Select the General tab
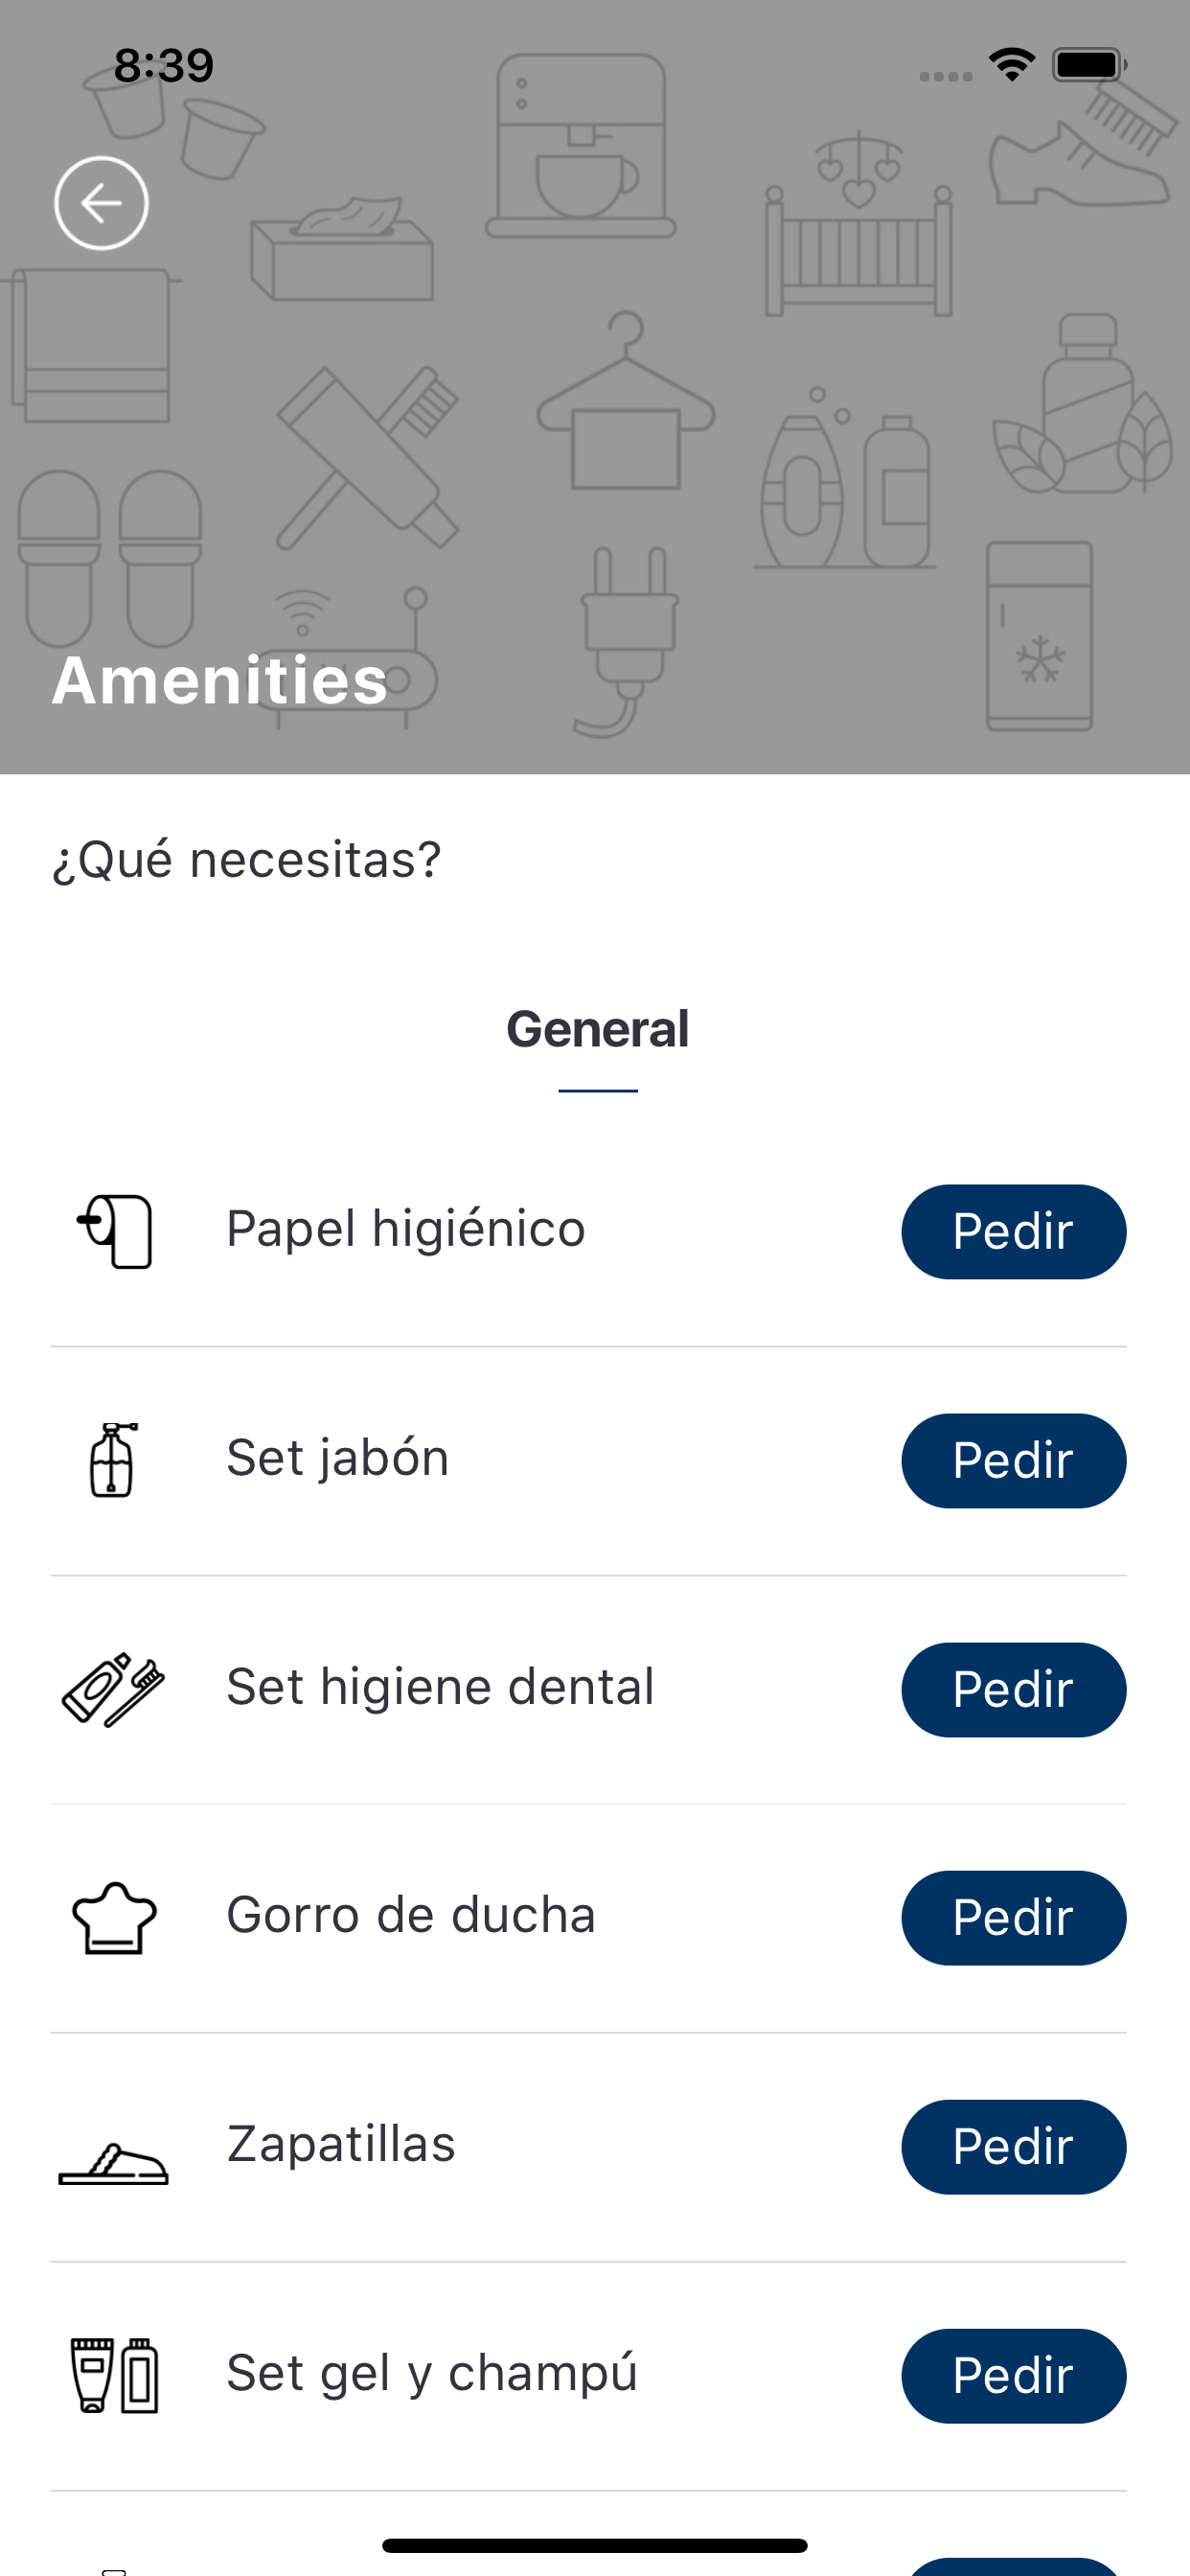Viewport: 1190px width, 2576px height. [x=597, y=1029]
